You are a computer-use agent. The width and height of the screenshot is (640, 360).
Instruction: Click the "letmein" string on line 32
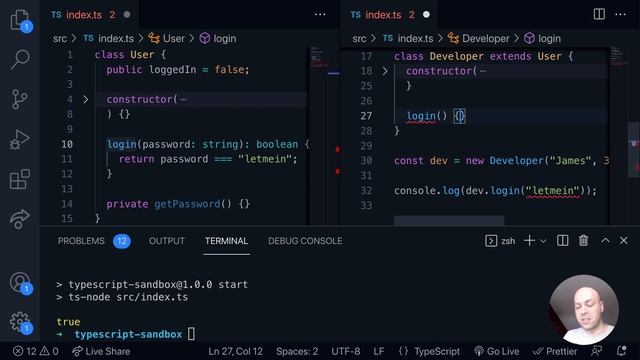pos(552,191)
